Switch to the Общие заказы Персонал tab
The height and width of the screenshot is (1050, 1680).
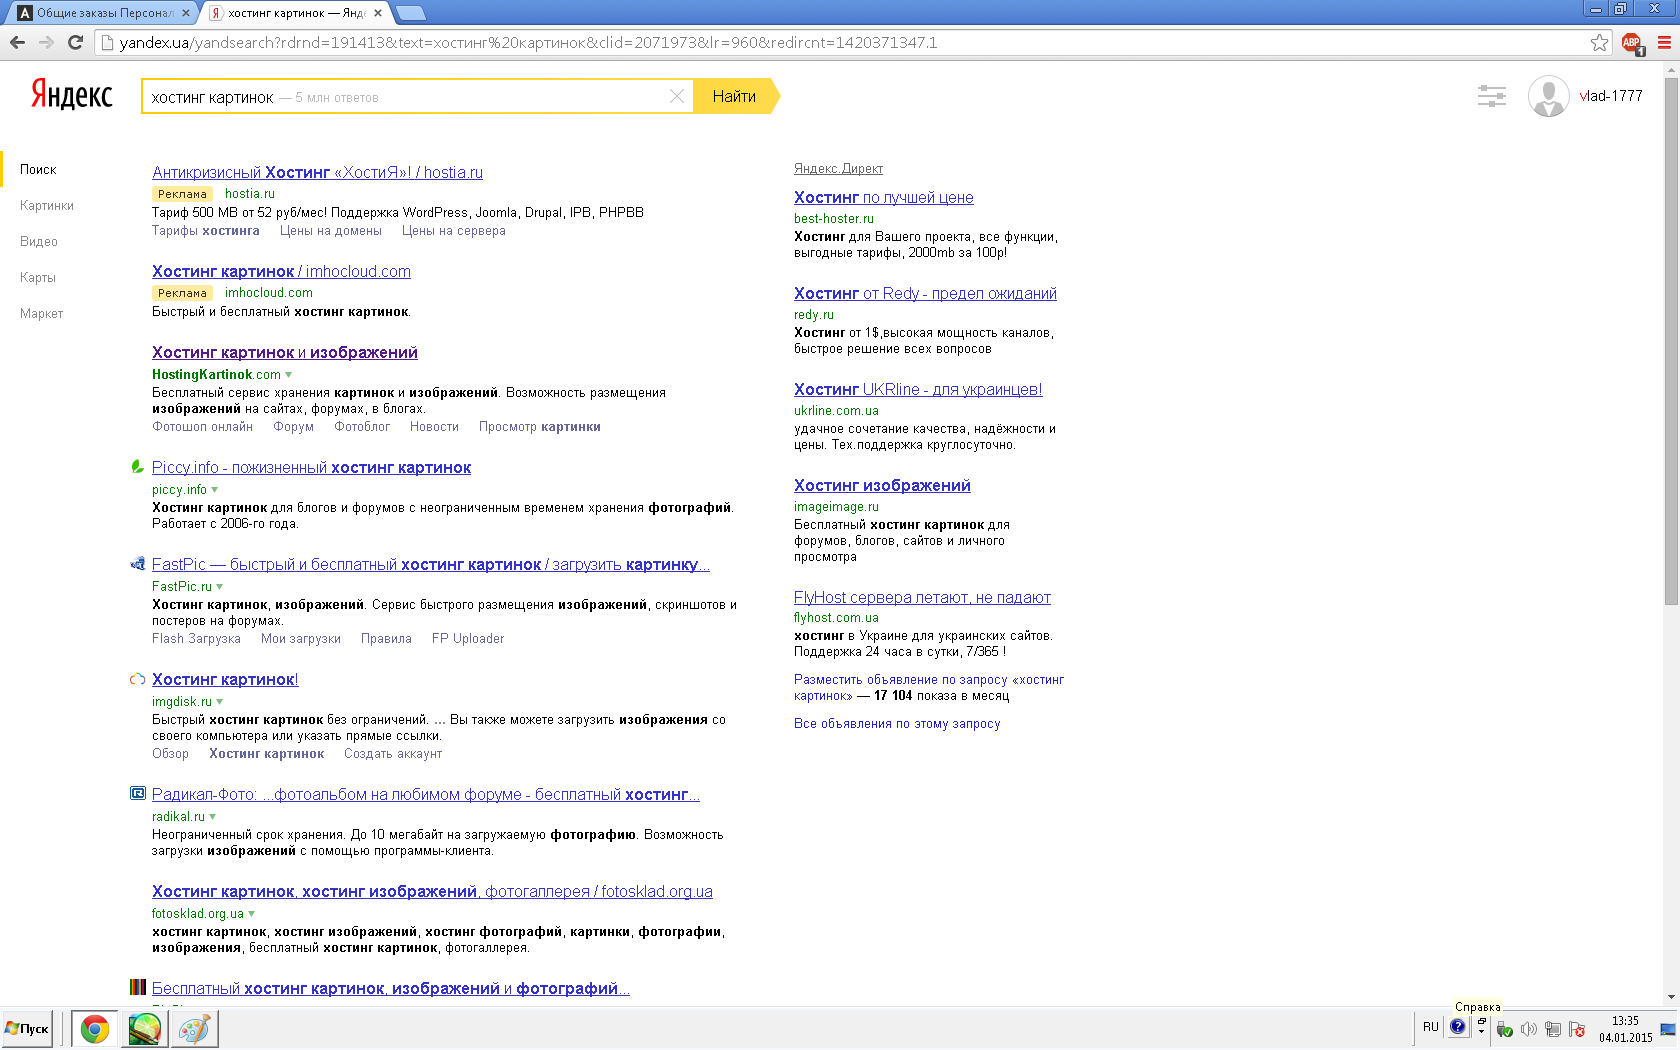(x=100, y=13)
